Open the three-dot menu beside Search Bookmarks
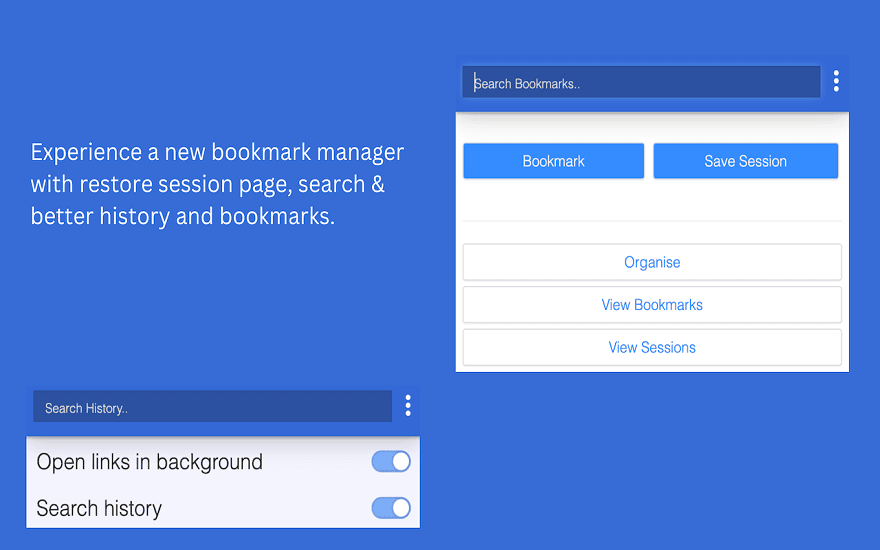 coord(836,81)
